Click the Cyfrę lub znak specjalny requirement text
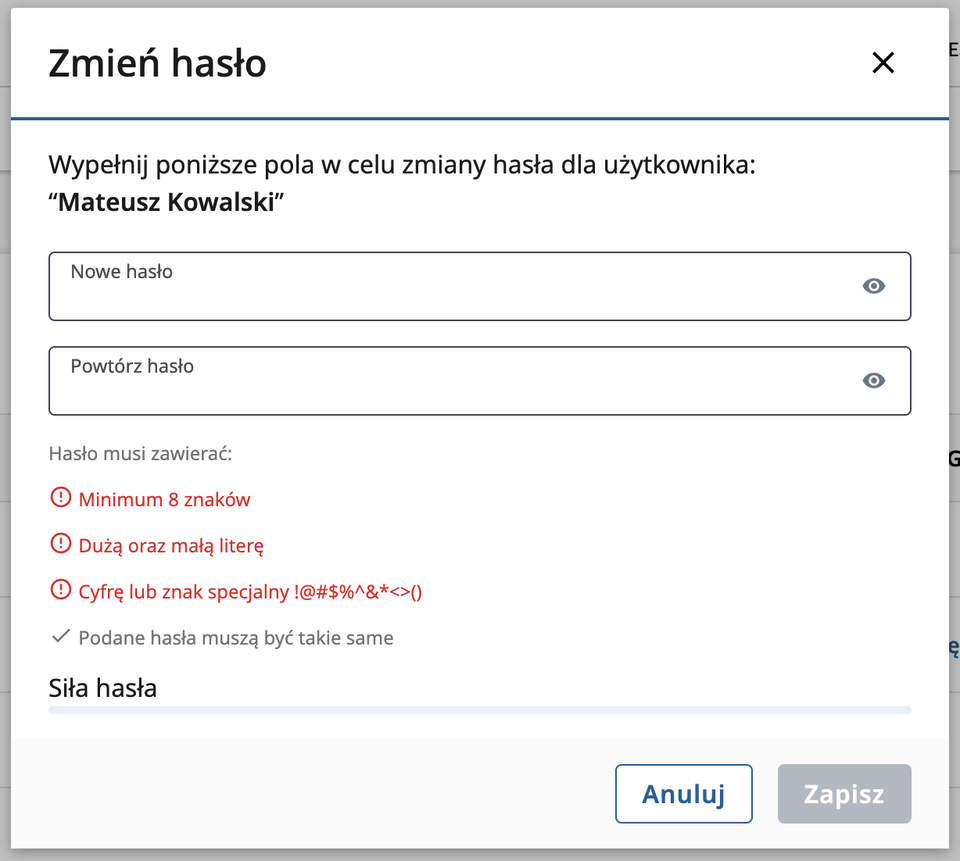The image size is (960, 861). pos(250,592)
